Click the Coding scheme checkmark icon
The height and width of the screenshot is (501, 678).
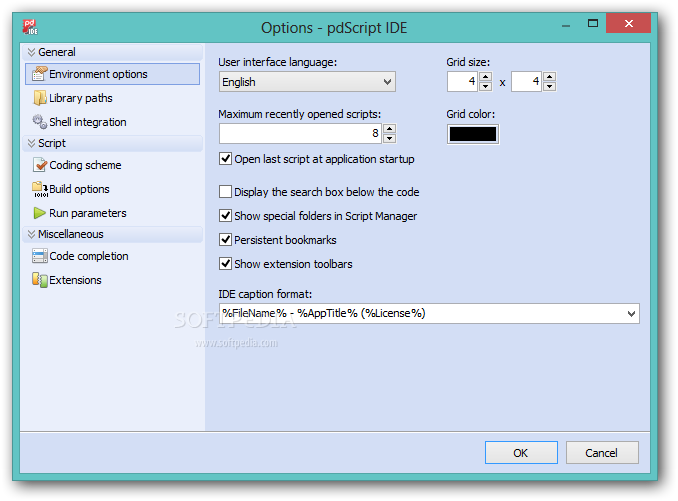40,165
